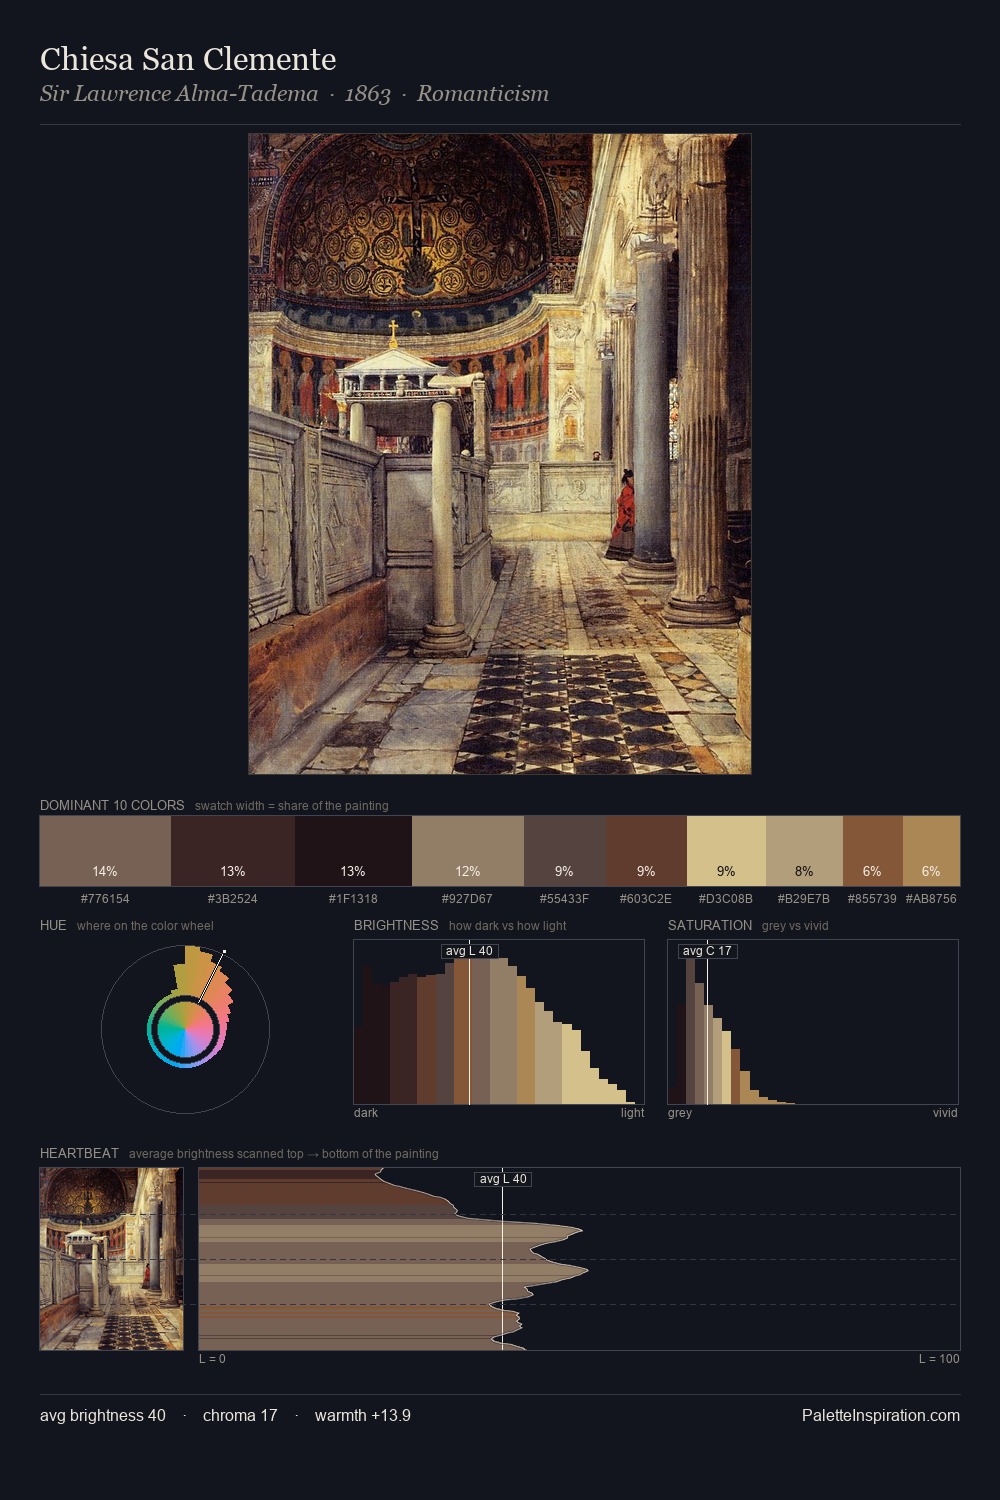The image size is (1000, 1500).
Task: Select the #55433F swatch
Action: (564, 851)
